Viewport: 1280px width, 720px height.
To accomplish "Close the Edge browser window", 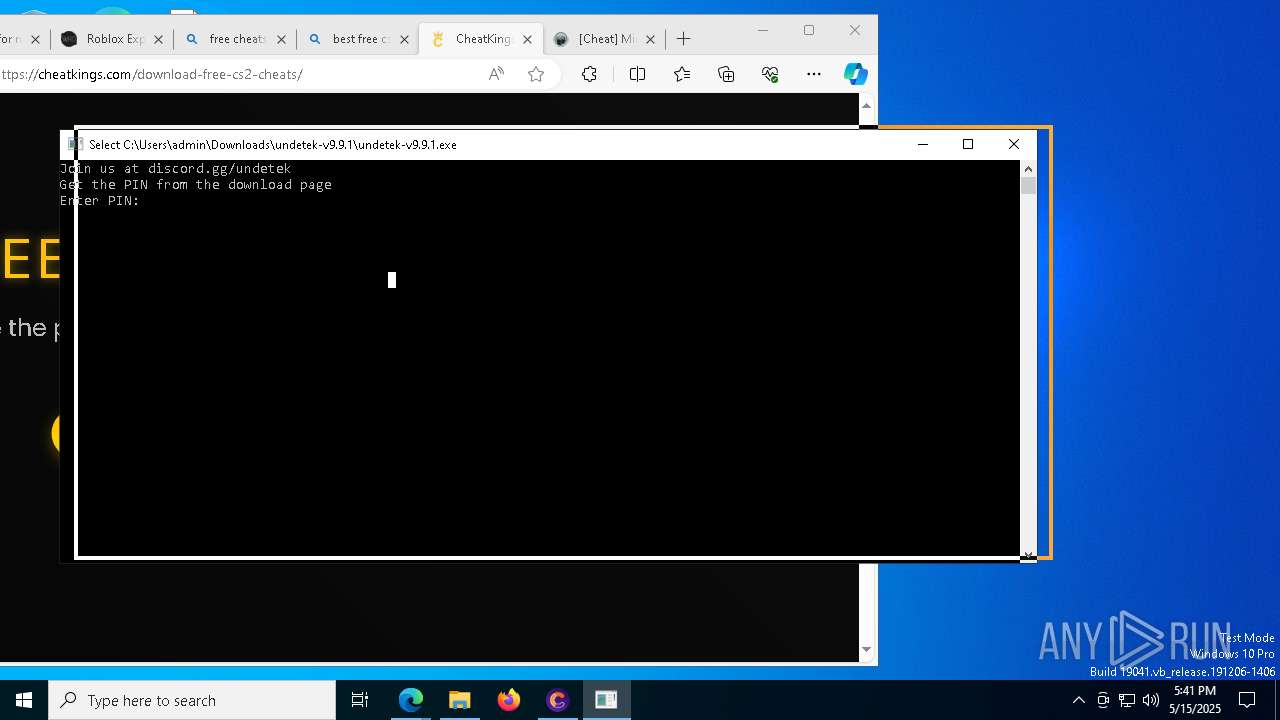I will point(855,30).
